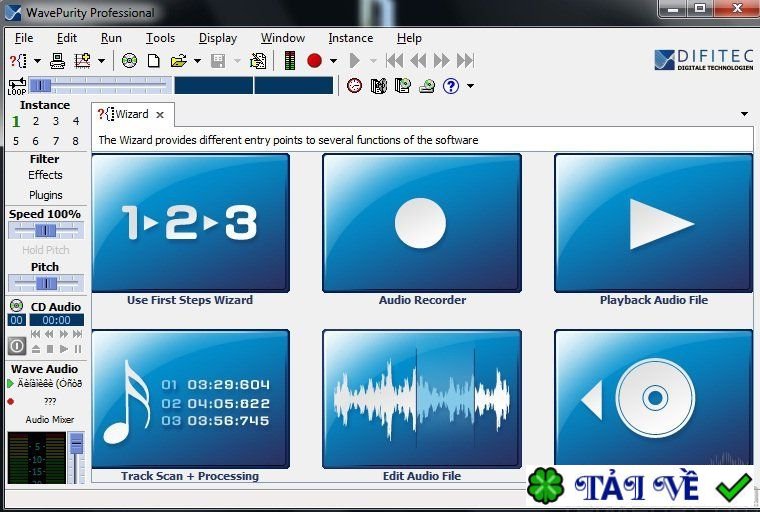Toggle the CD Audio power button
760x512 pixels.
point(16,346)
